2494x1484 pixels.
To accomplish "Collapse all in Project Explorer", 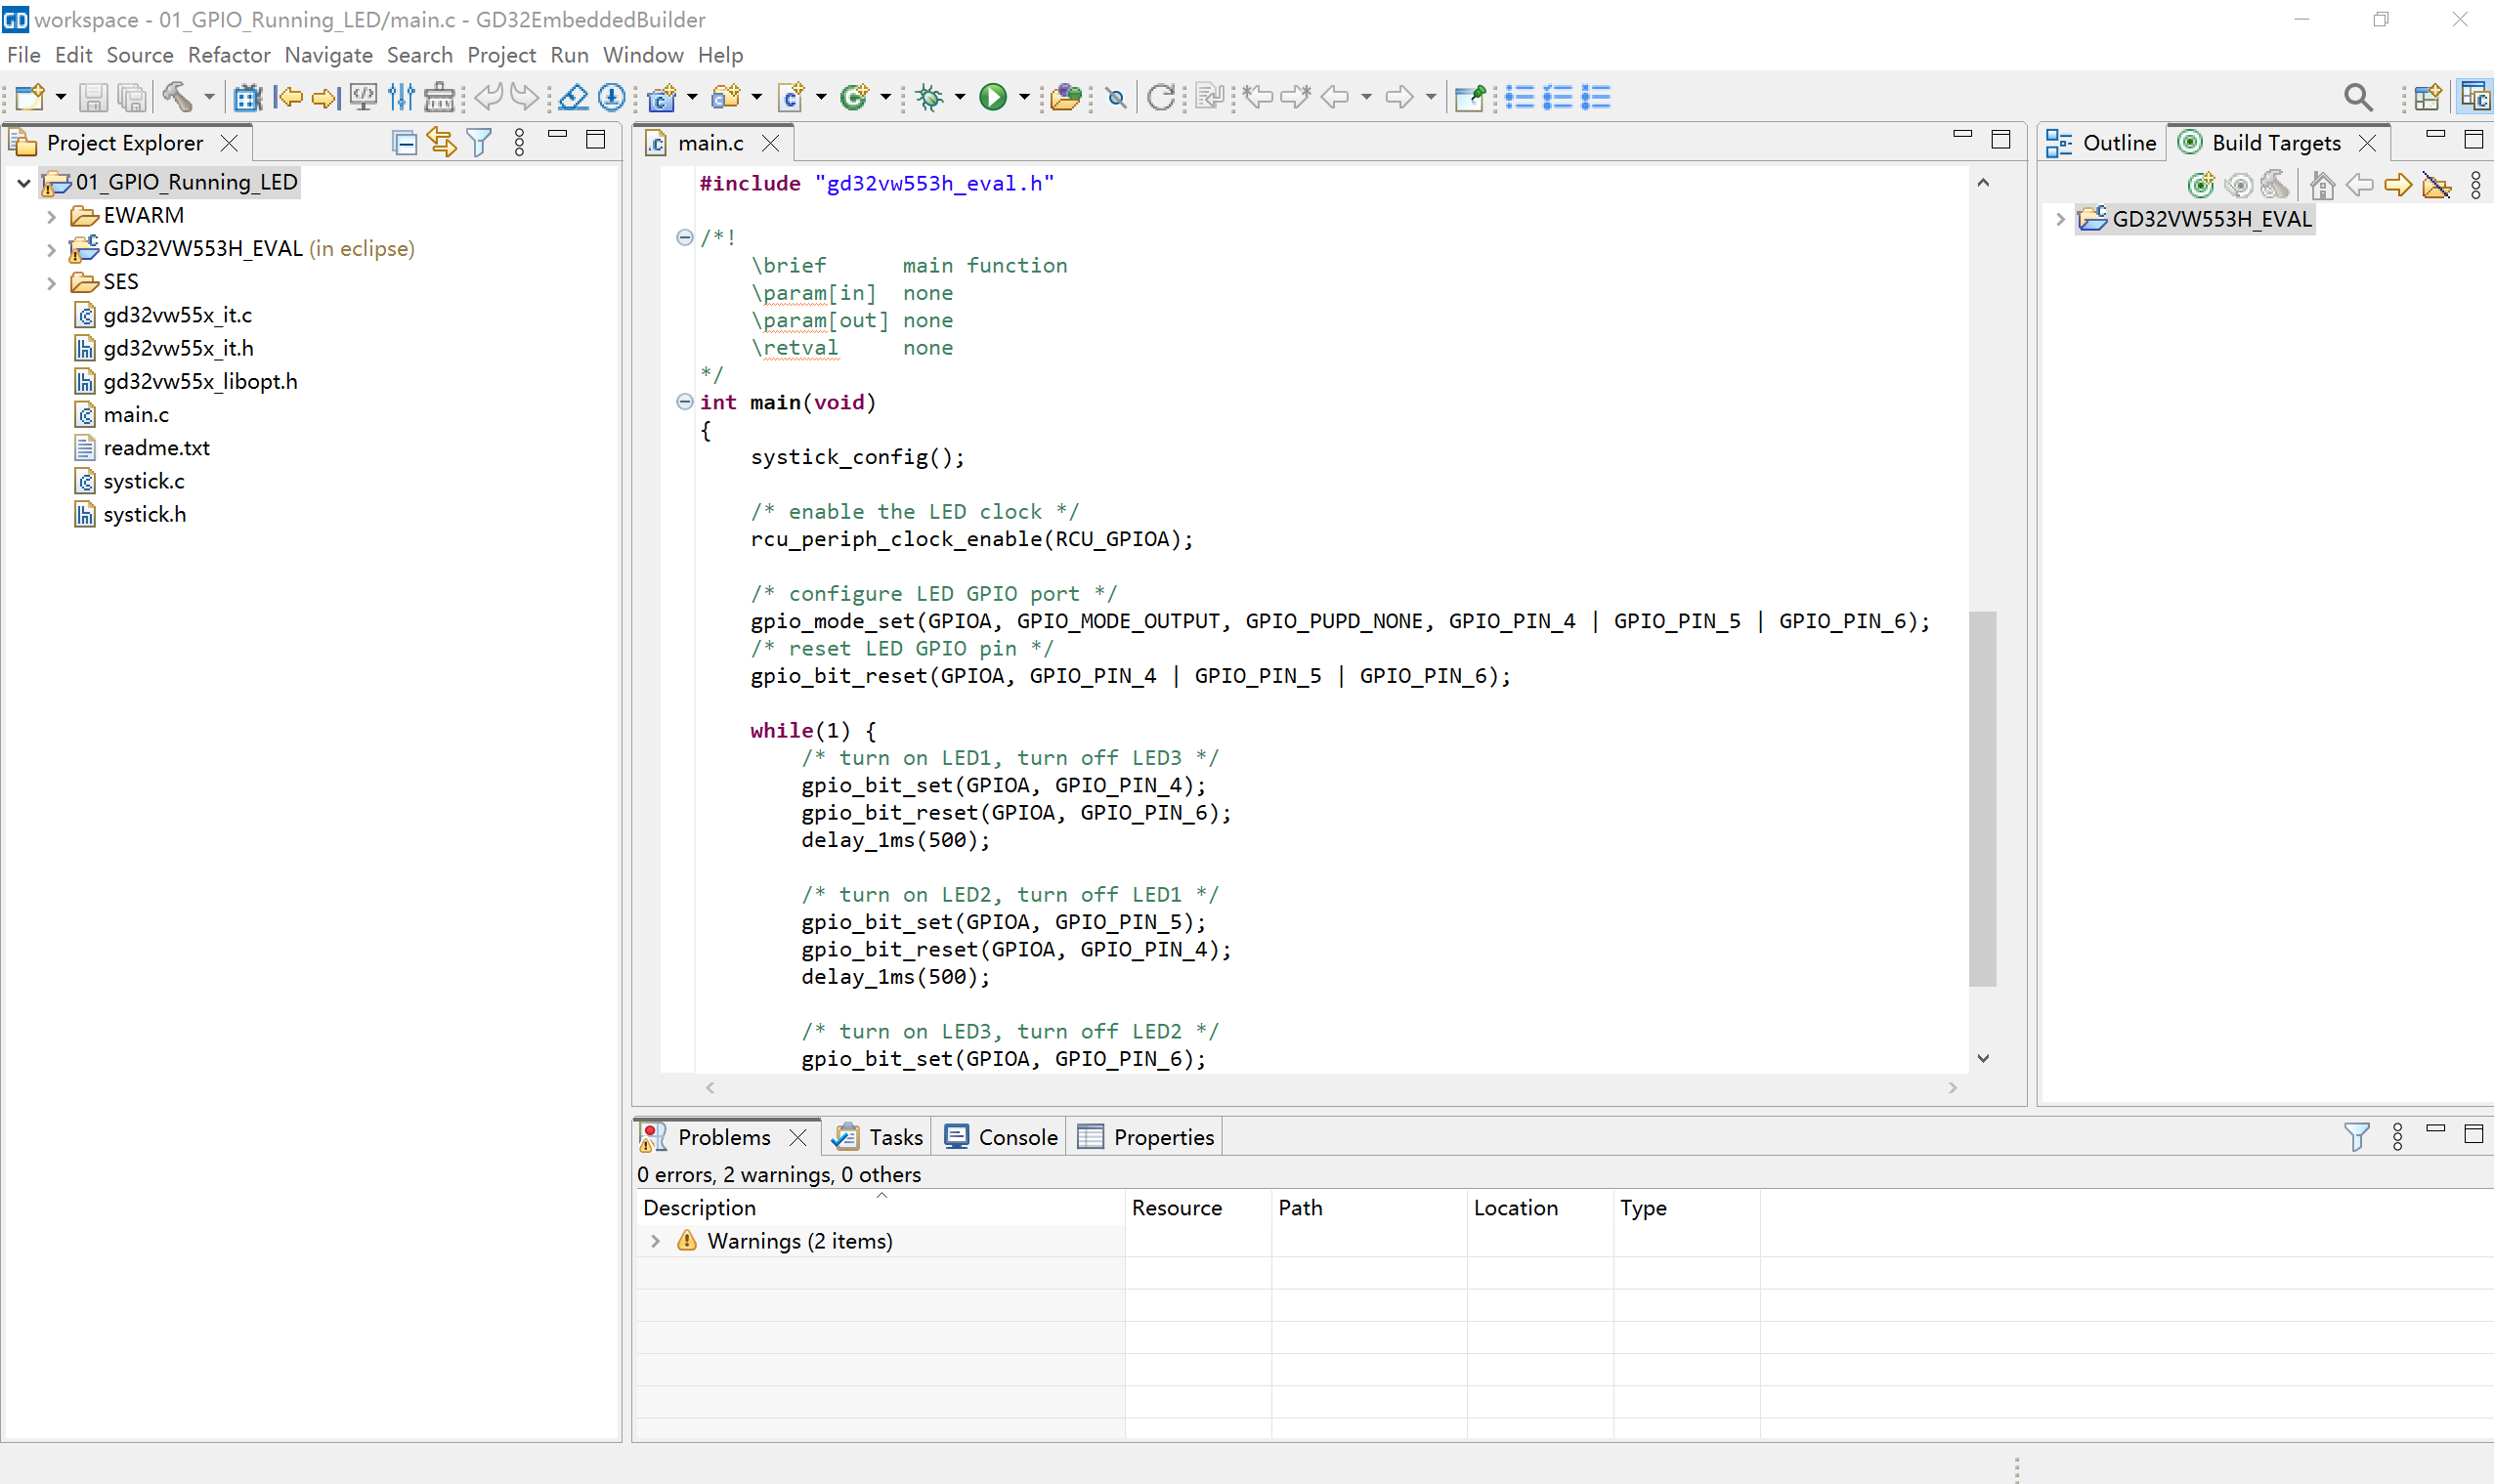I will coord(404,143).
